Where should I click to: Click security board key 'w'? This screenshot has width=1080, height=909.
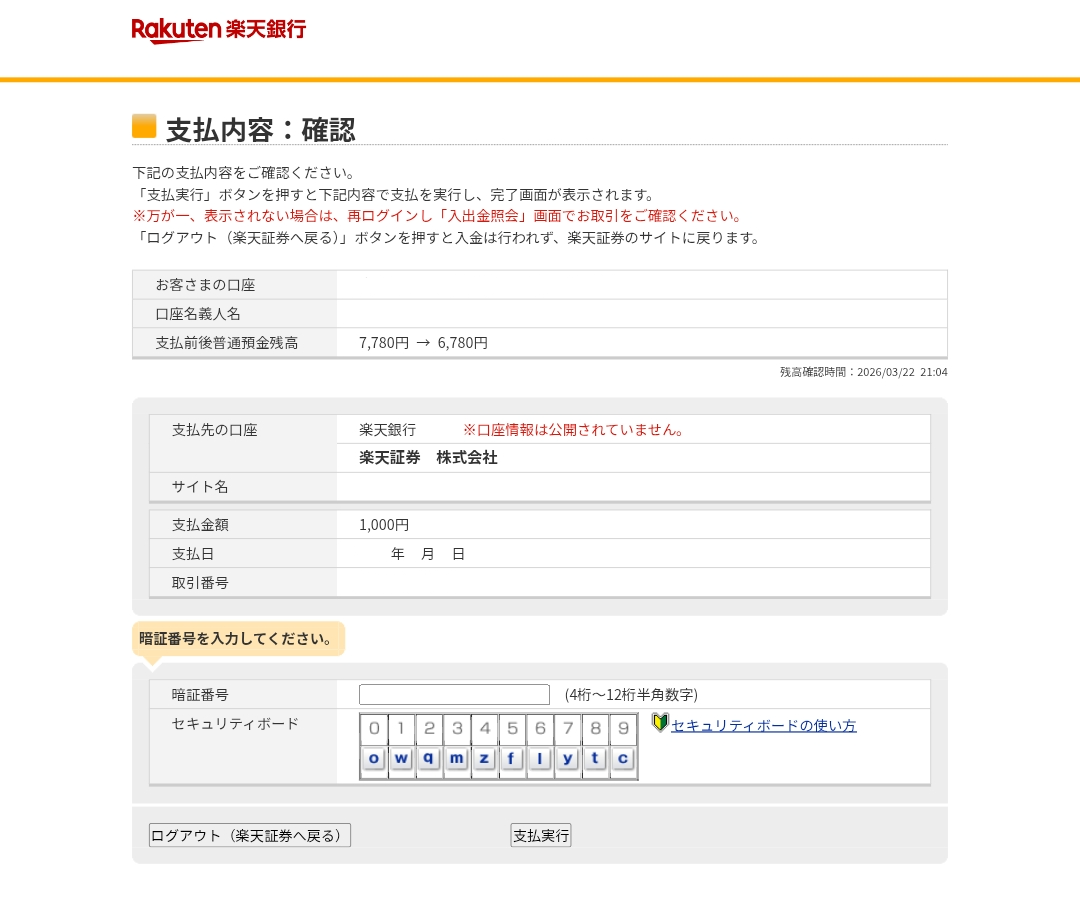pyautogui.click(x=402, y=759)
